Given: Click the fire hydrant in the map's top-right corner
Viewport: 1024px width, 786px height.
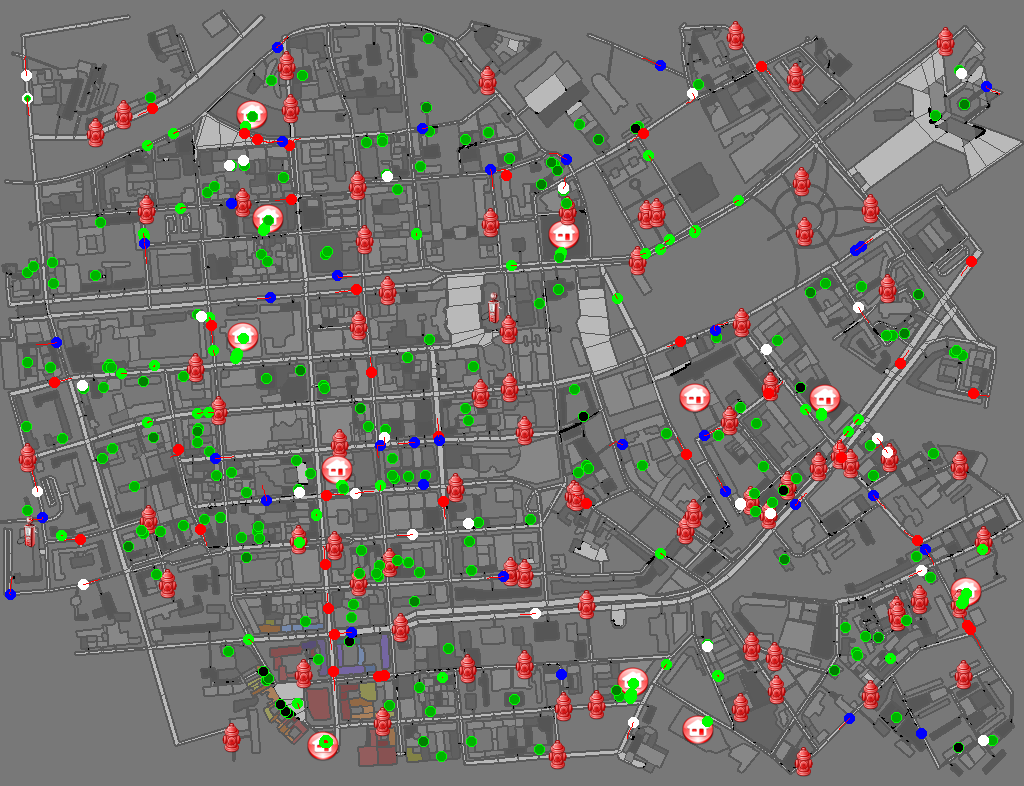Looking at the screenshot, I should (946, 42).
